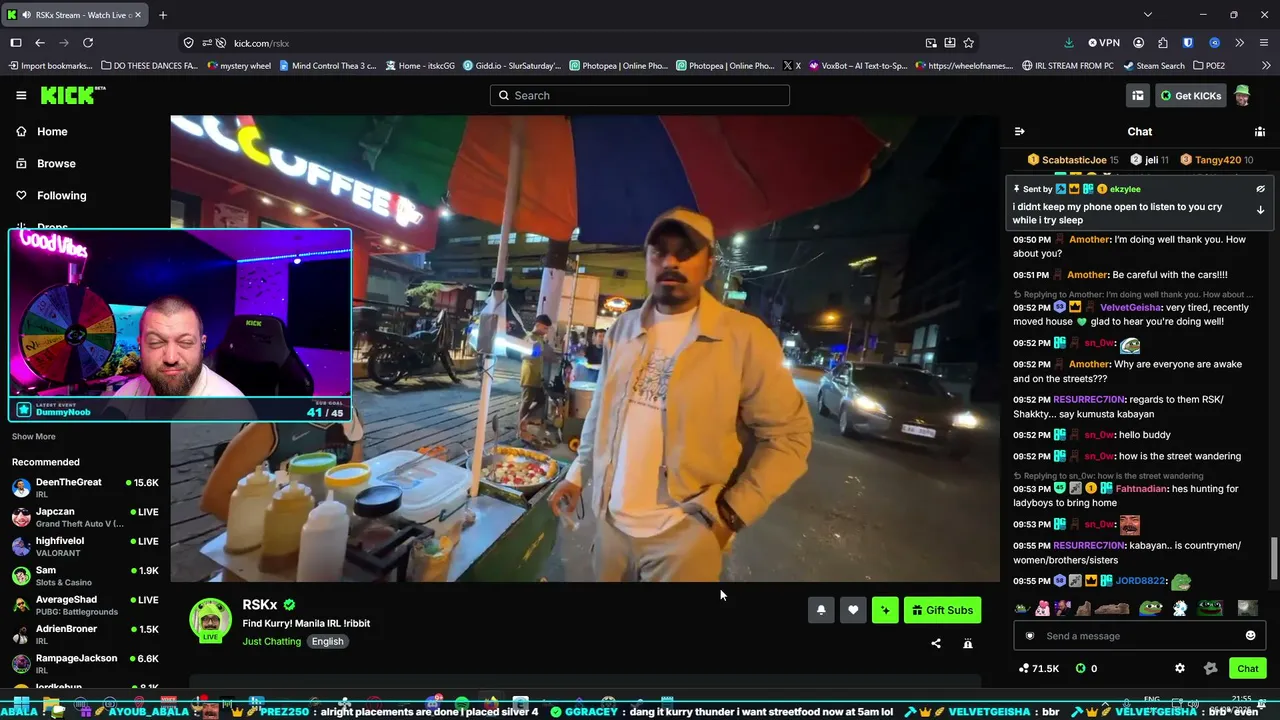The image size is (1280, 720).
Task: Report the stream with the siren icon
Action: [x=968, y=643]
